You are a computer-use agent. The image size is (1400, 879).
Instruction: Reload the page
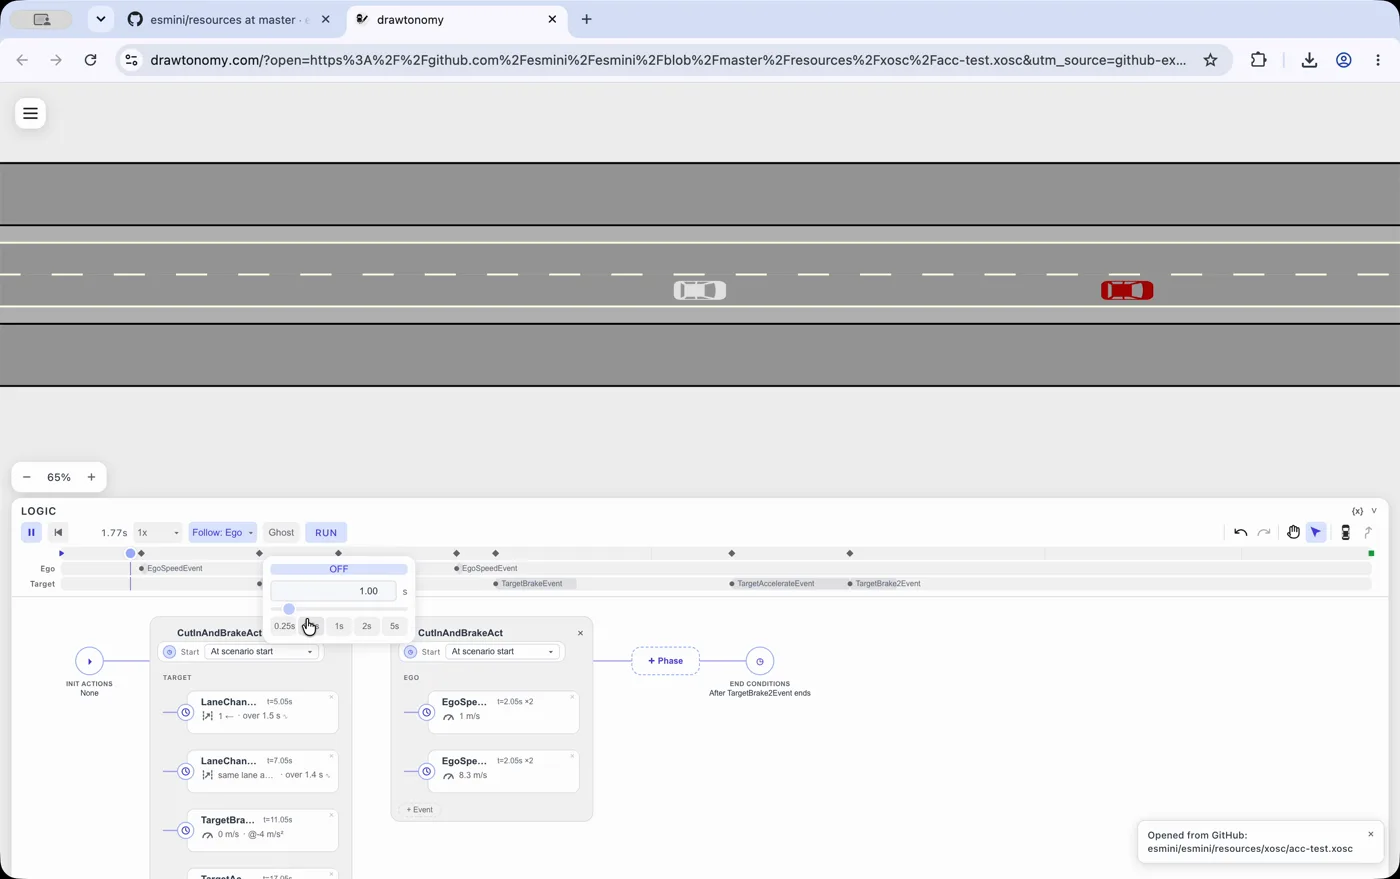click(90, 60)
